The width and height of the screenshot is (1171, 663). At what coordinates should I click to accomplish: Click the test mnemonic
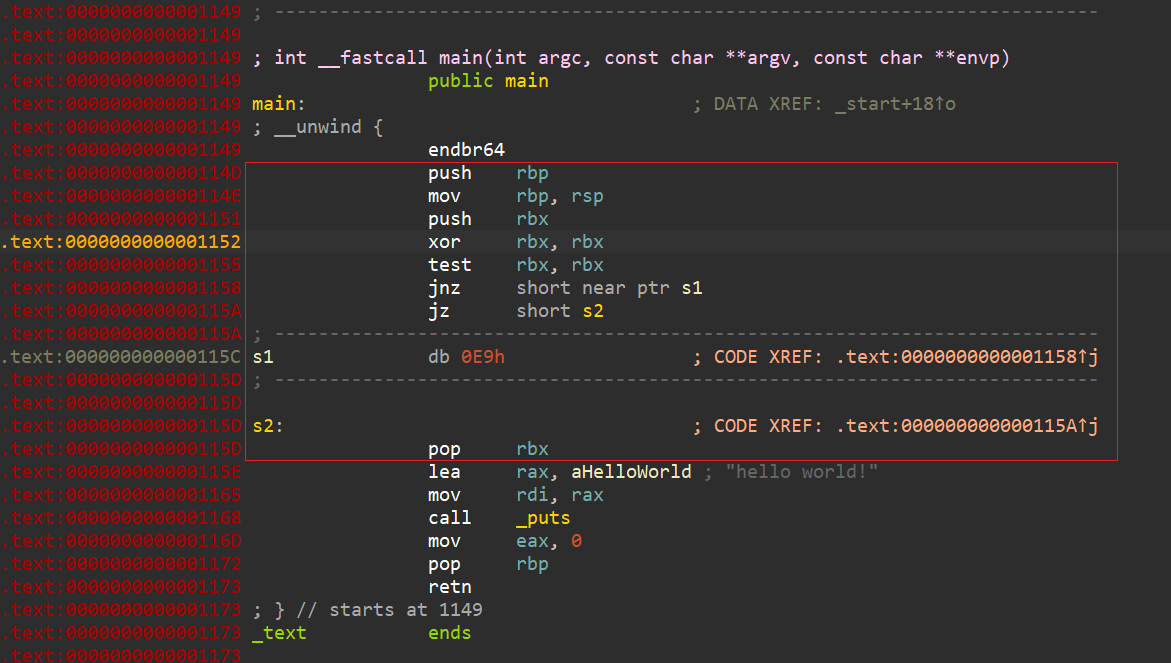click(x=449, y=265)
